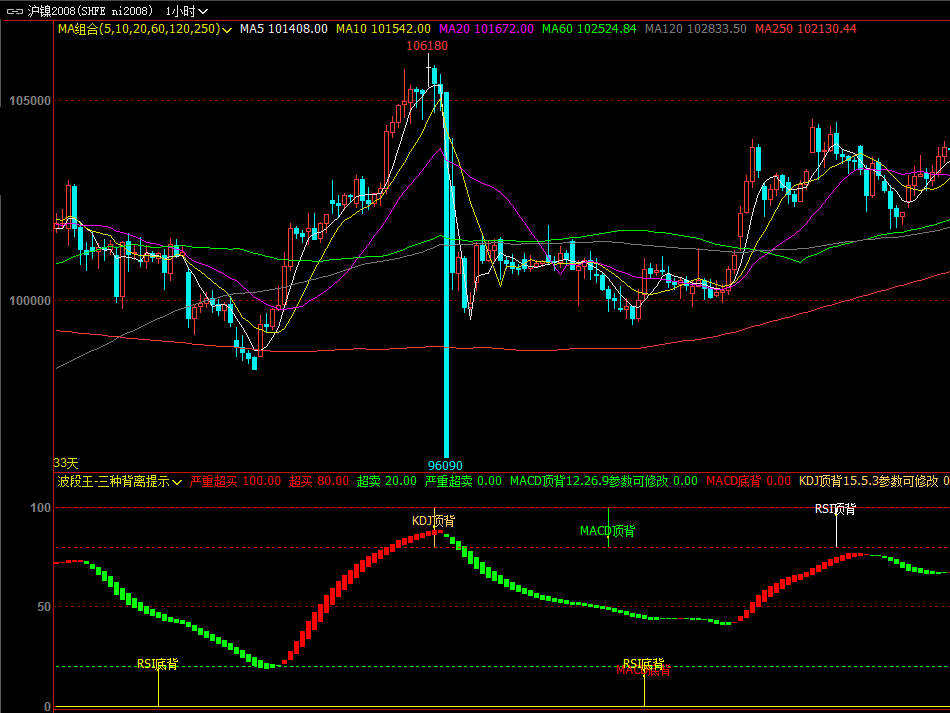The height and width of the screenshot is (713, 950).
Task: Click the MA60 102524.84 legend value
Action: (590, 29)
